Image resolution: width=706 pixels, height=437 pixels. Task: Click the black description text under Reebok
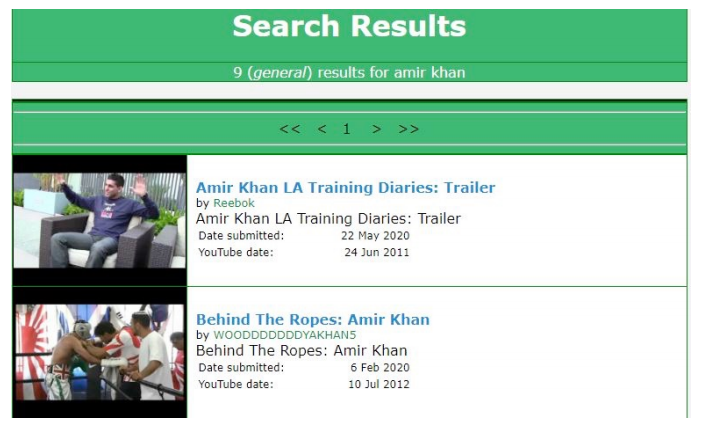[x=328, y=219]
